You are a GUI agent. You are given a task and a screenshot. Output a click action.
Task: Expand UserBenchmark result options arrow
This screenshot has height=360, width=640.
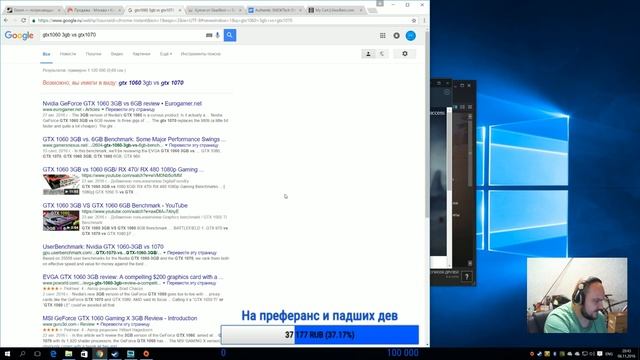point(164,253)
